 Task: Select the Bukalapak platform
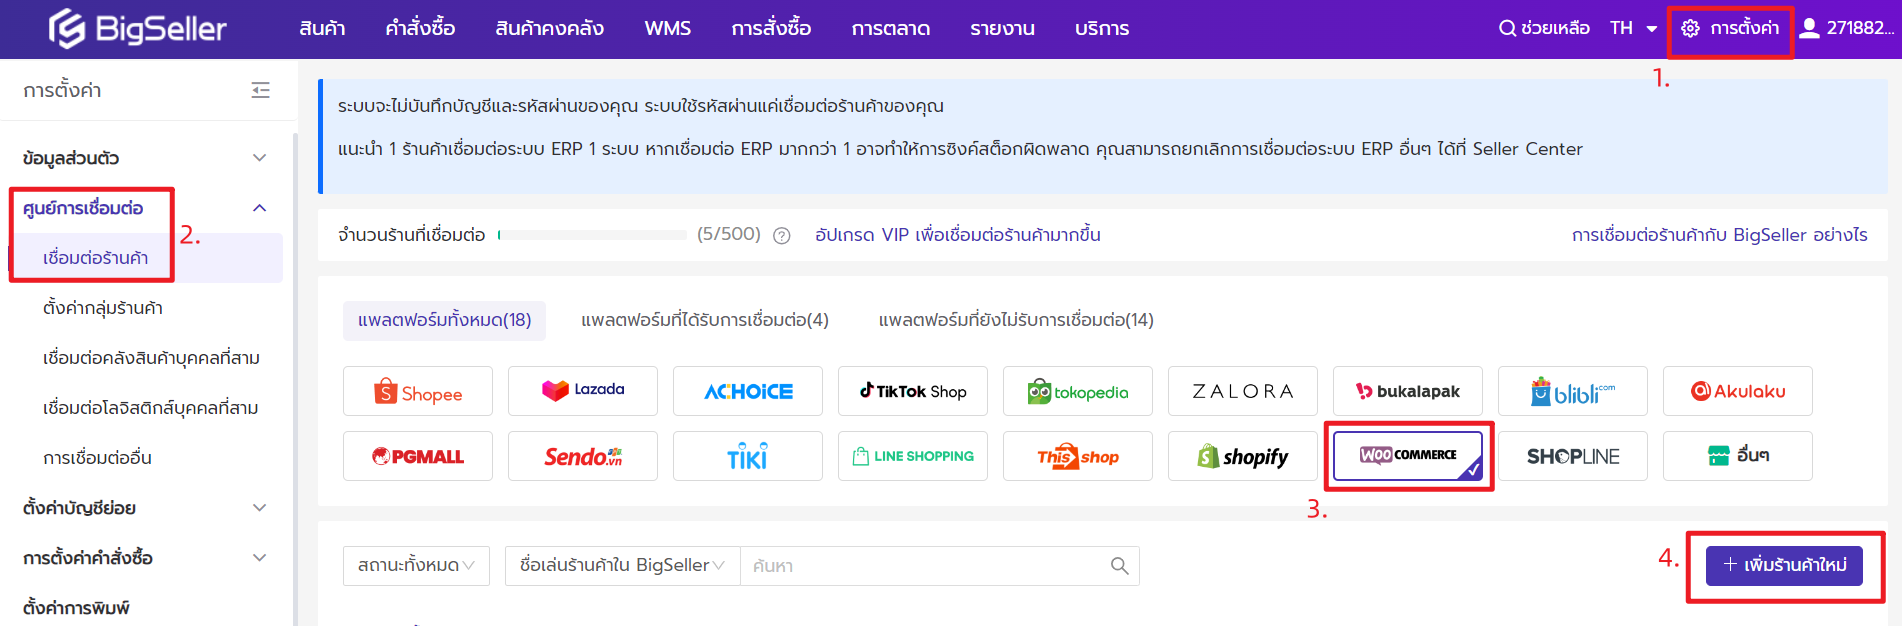tap(1408, 391)
